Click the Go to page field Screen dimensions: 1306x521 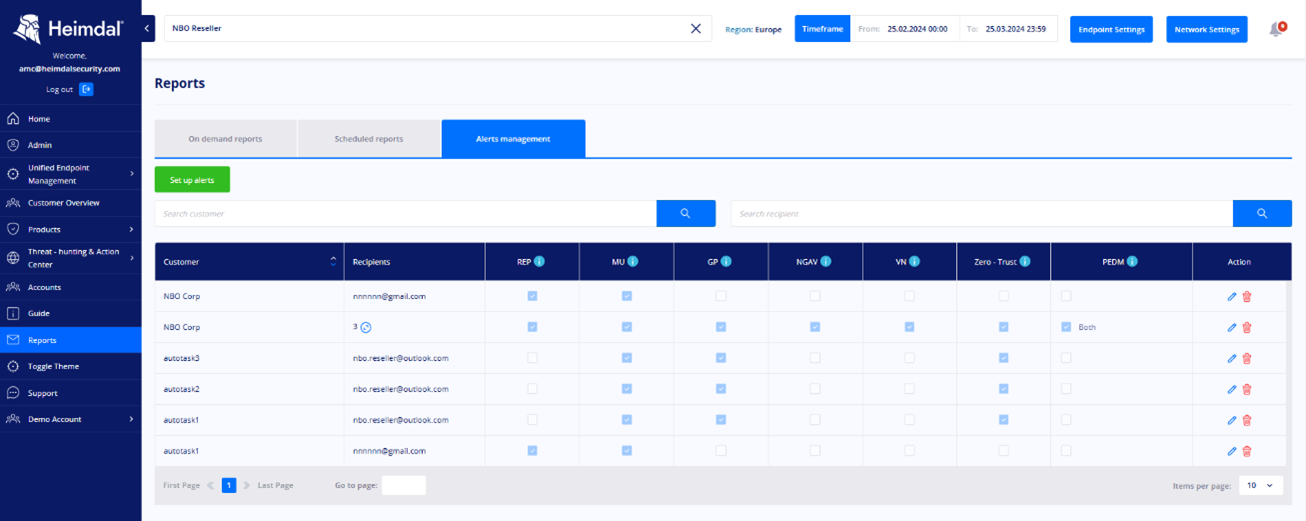point(404,485)
